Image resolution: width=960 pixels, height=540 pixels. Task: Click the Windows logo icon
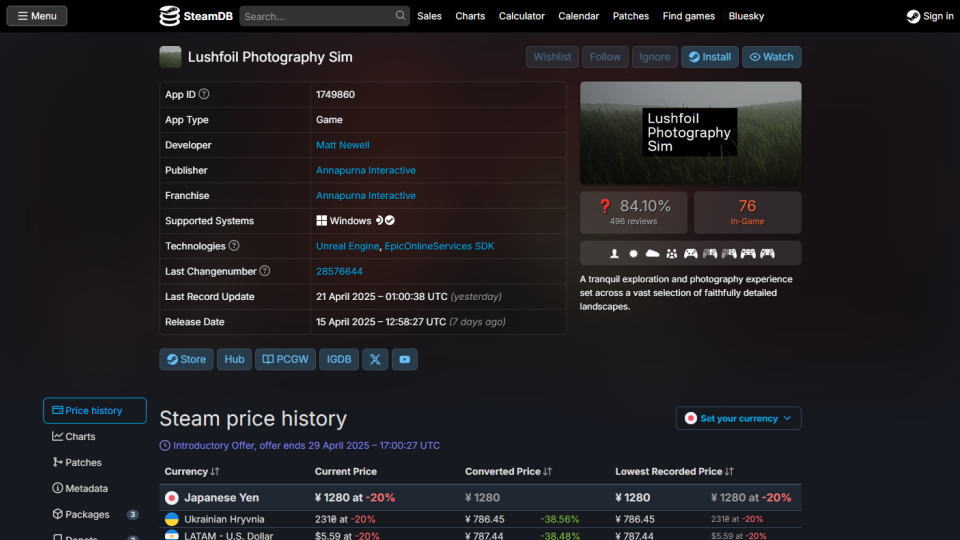321,220
